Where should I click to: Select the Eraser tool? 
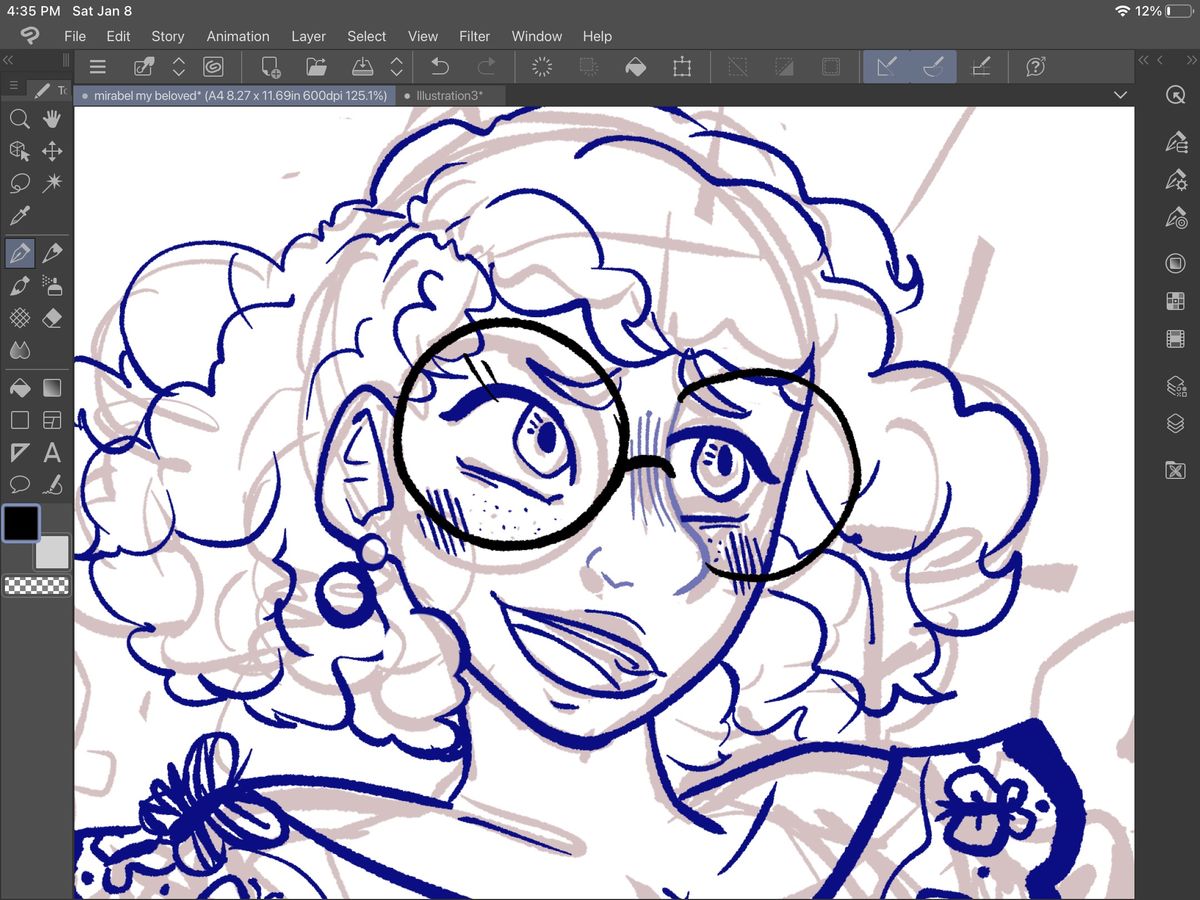click(52, 318)
